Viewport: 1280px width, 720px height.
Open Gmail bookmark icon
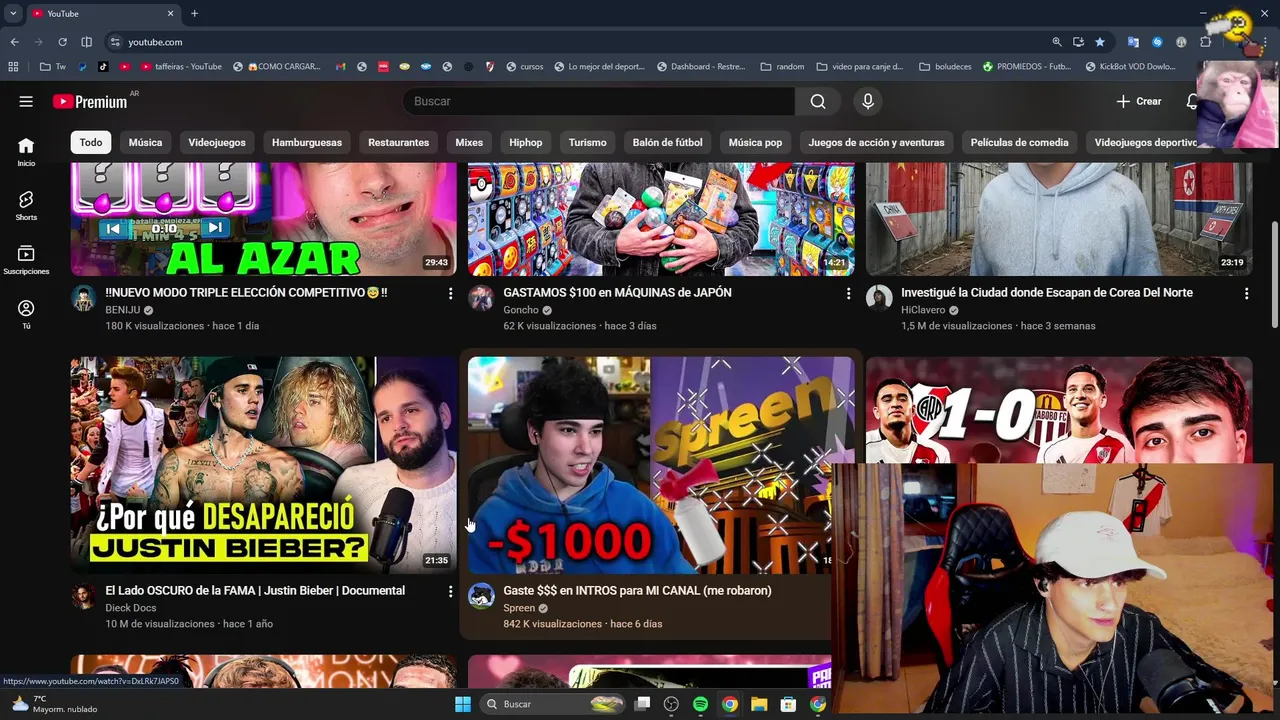pyautogui.click(x=341, y=67)
